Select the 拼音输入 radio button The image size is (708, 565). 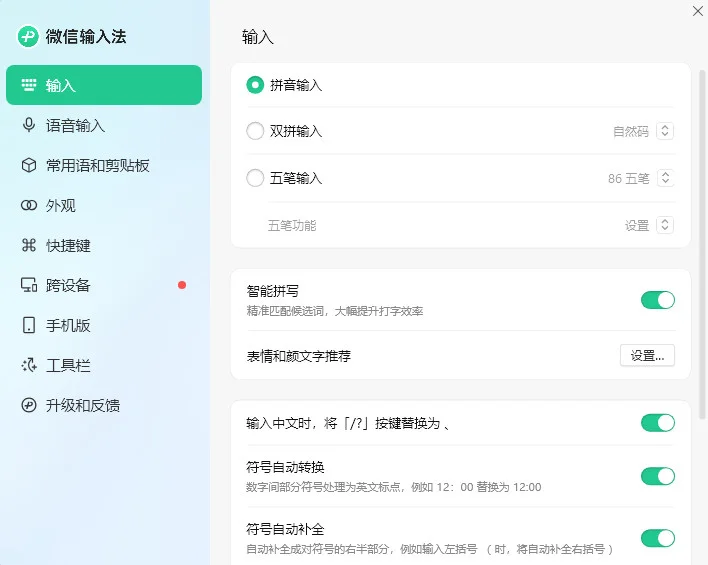point(255,85)
